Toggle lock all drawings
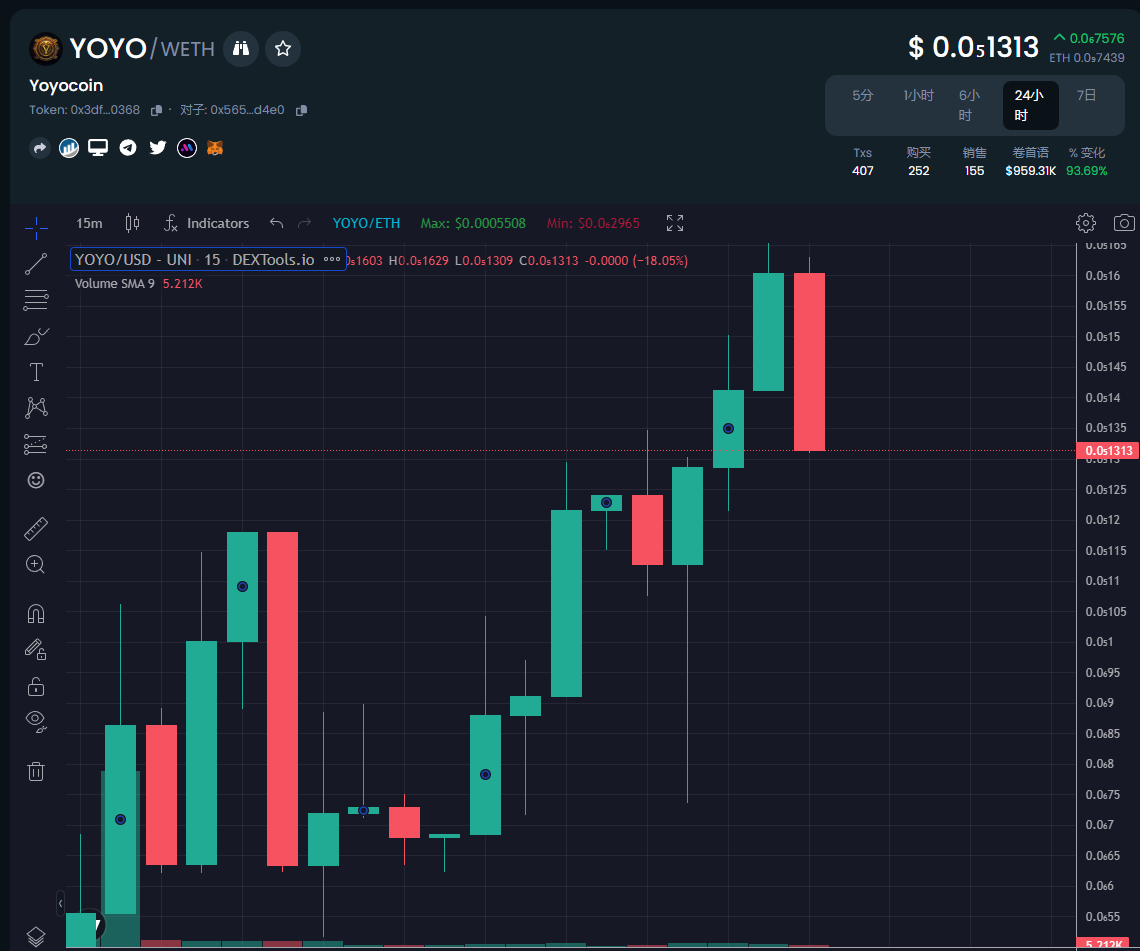The width and height of the screenshot is (1140, 951). coord(36,686)
